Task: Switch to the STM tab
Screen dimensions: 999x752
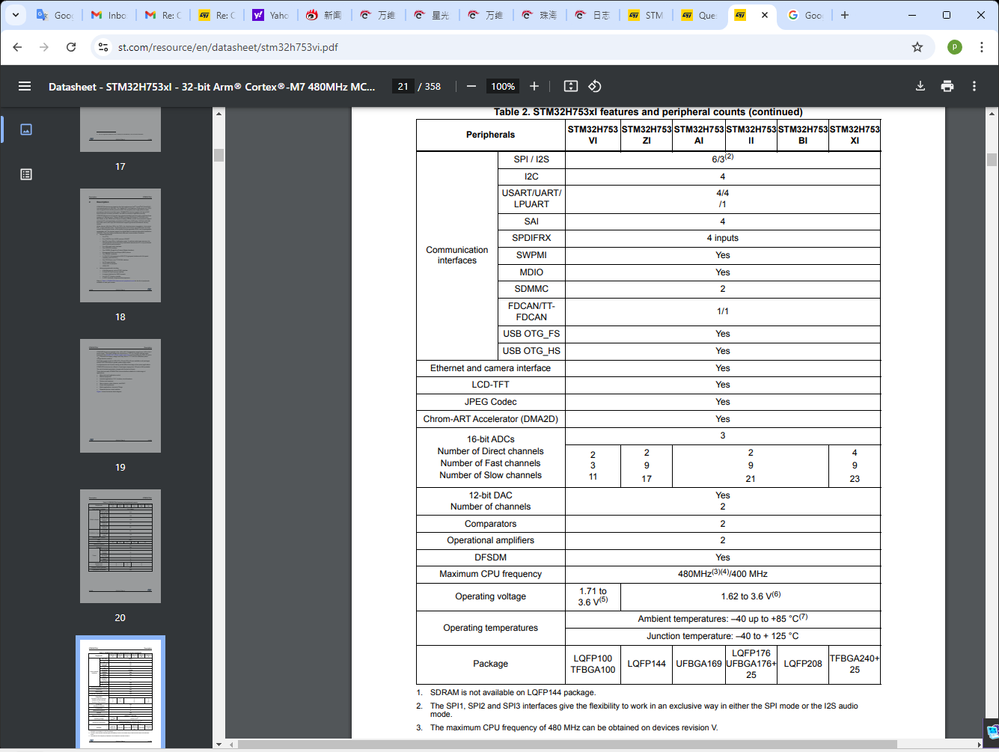Action: pos(646,15)
